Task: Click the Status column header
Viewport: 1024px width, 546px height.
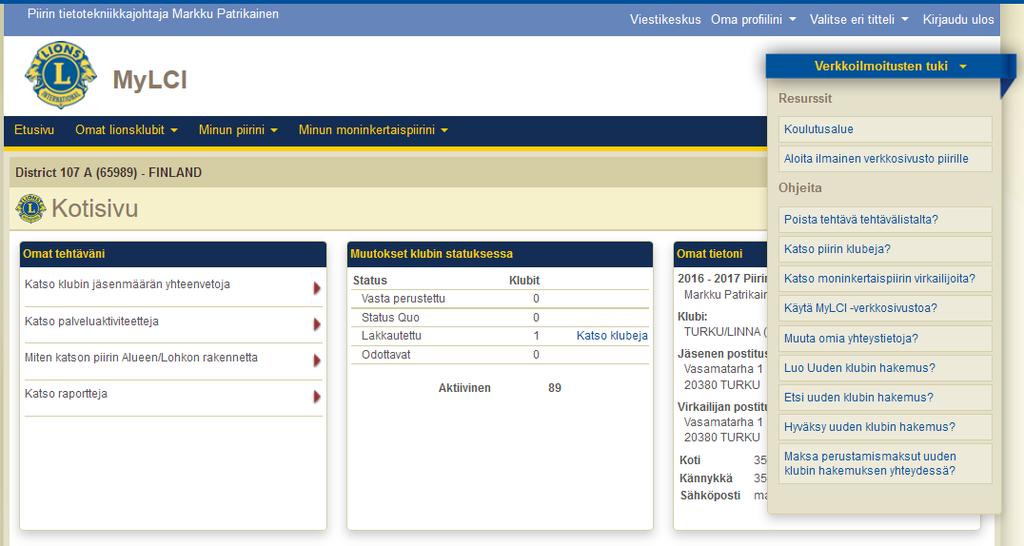Action: [370, 280]
